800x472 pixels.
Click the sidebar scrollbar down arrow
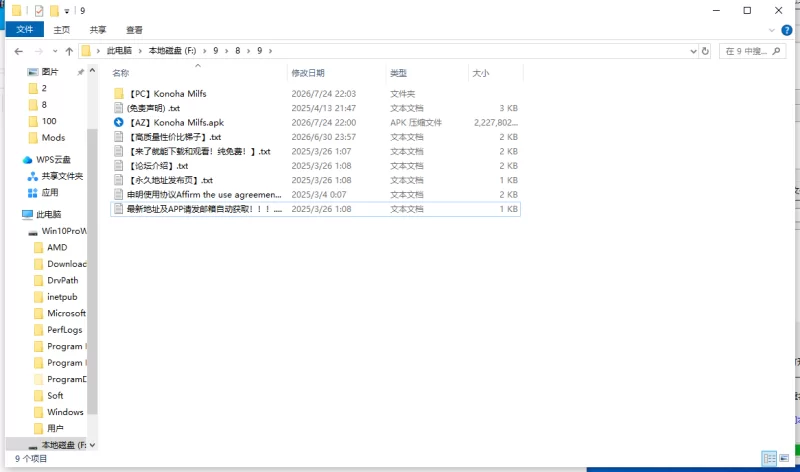click(x=92, y=445)
